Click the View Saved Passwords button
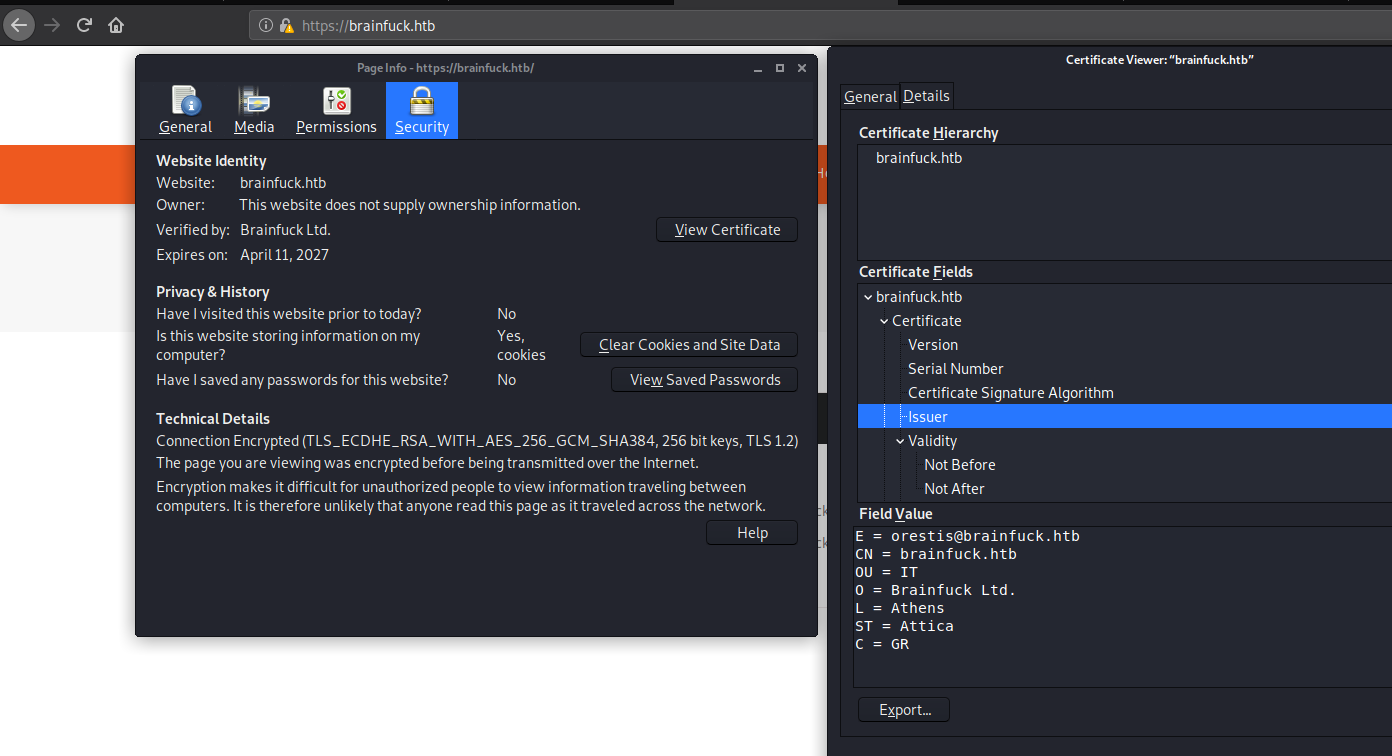This screenshot has width=1392, height=756. click(704, 380)
